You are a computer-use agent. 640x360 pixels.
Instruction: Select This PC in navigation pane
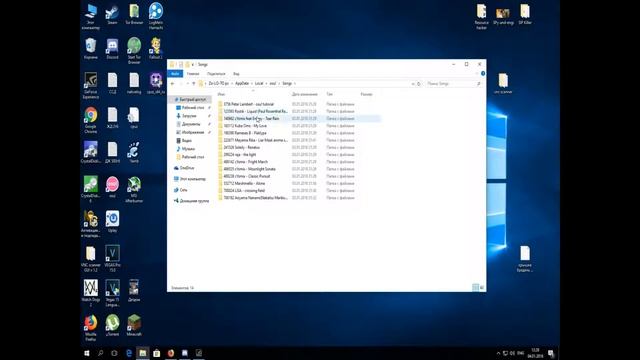[193, 179]
